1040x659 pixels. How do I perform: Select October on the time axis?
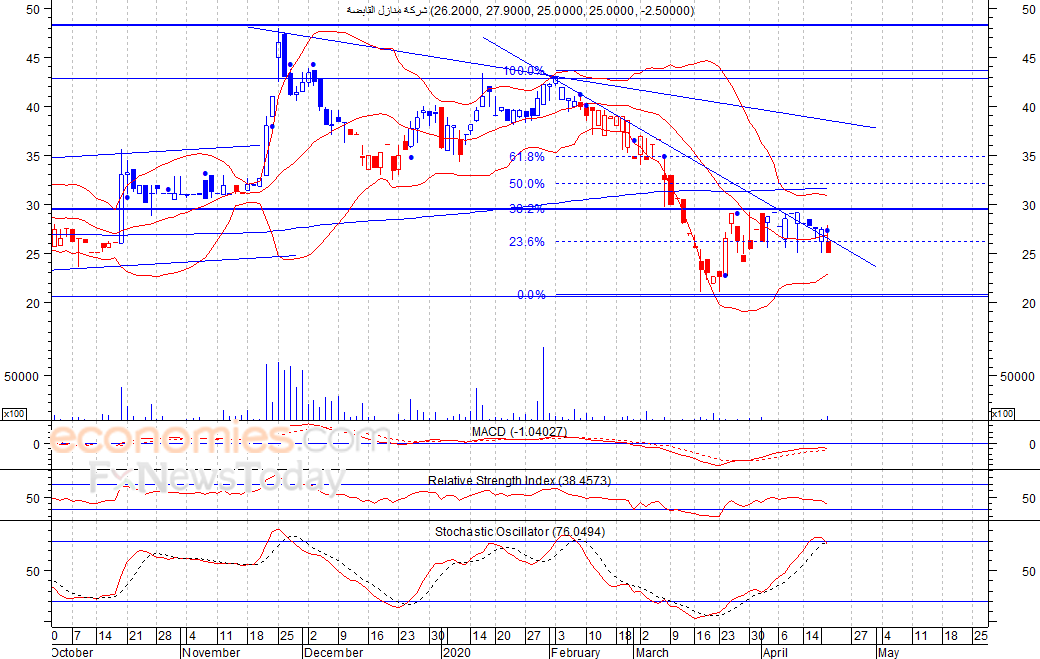(x=71, y=652)
